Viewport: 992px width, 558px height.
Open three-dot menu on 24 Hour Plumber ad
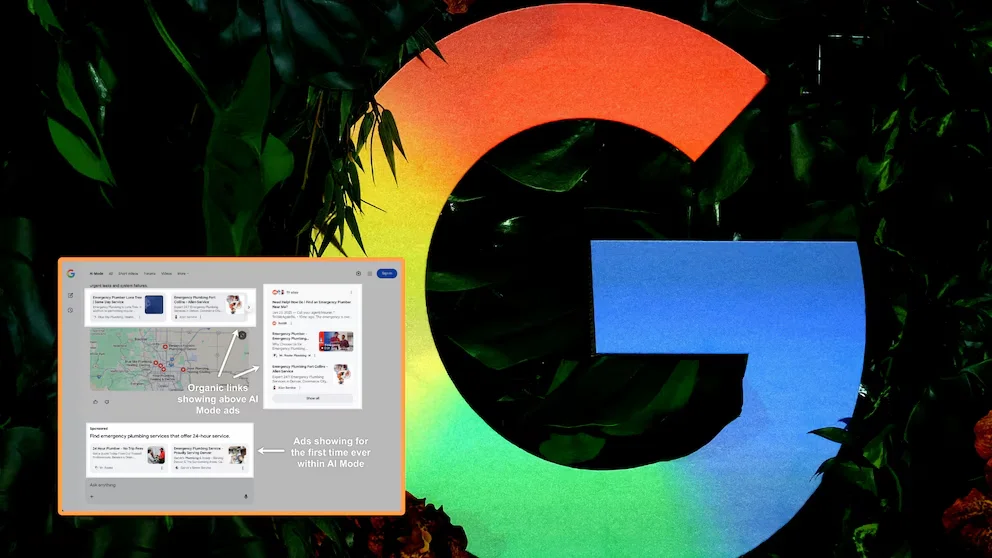(x=161, y=468)
